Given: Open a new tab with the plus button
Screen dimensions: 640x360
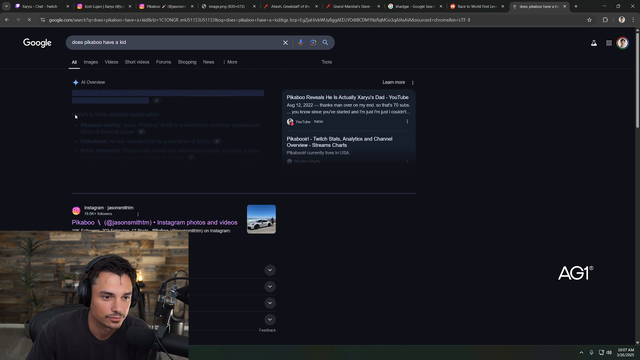Looking at the screenshot, I should (576, 6).
